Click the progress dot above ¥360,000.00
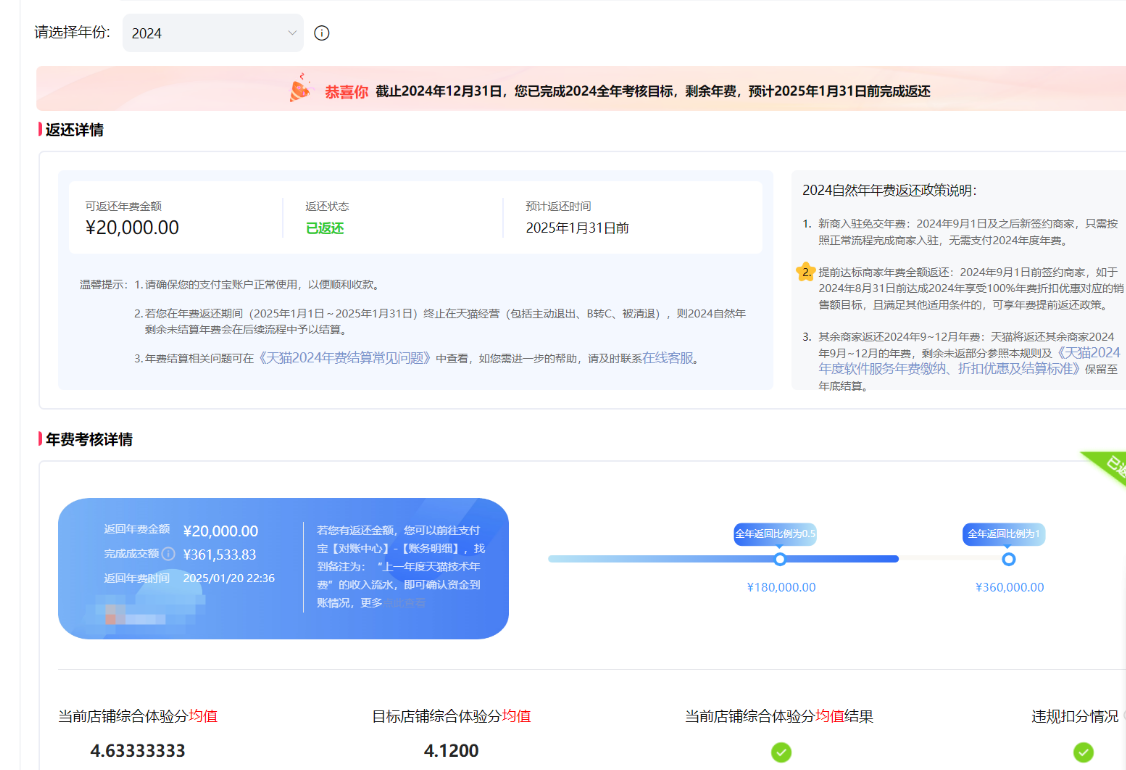 [1009, 559]
